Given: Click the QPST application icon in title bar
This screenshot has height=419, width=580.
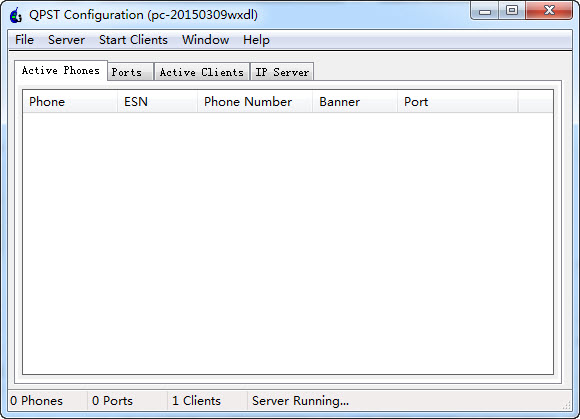Looking at the screenshot, I should [16, 15].
